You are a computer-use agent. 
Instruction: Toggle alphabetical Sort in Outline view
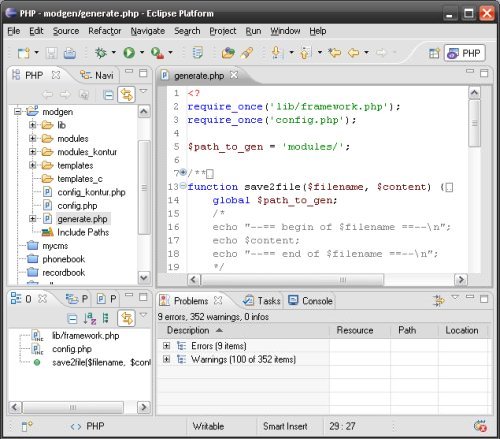90,319
